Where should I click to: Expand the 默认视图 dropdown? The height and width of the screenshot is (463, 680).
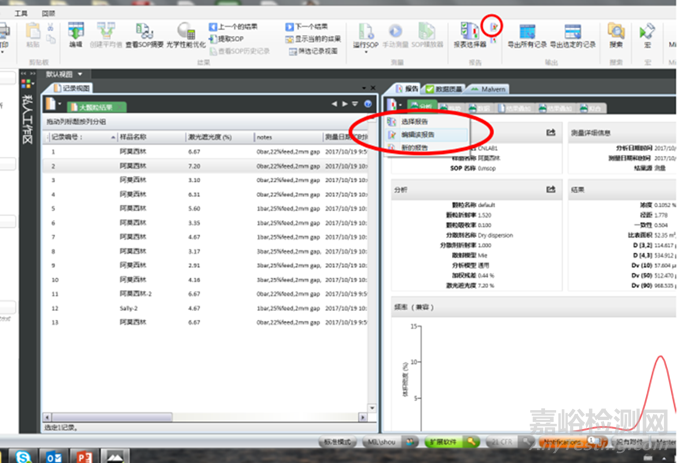tap(81, 73)
